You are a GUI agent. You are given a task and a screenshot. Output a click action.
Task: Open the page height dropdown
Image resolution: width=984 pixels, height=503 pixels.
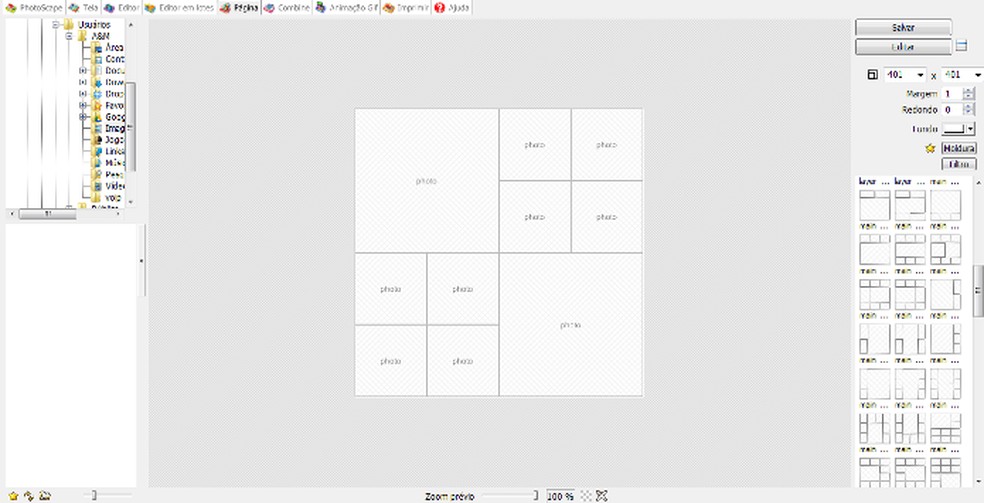click(978, 75)
